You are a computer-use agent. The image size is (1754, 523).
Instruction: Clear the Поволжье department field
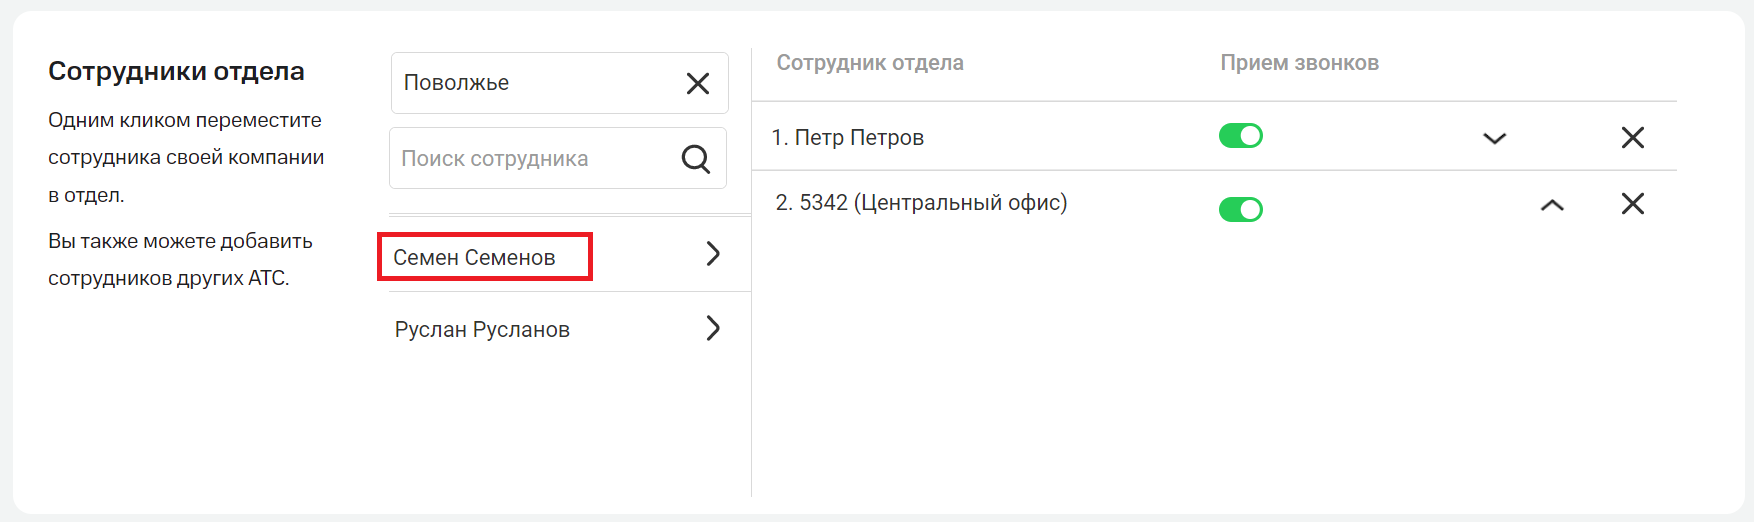tap(698, 83)
